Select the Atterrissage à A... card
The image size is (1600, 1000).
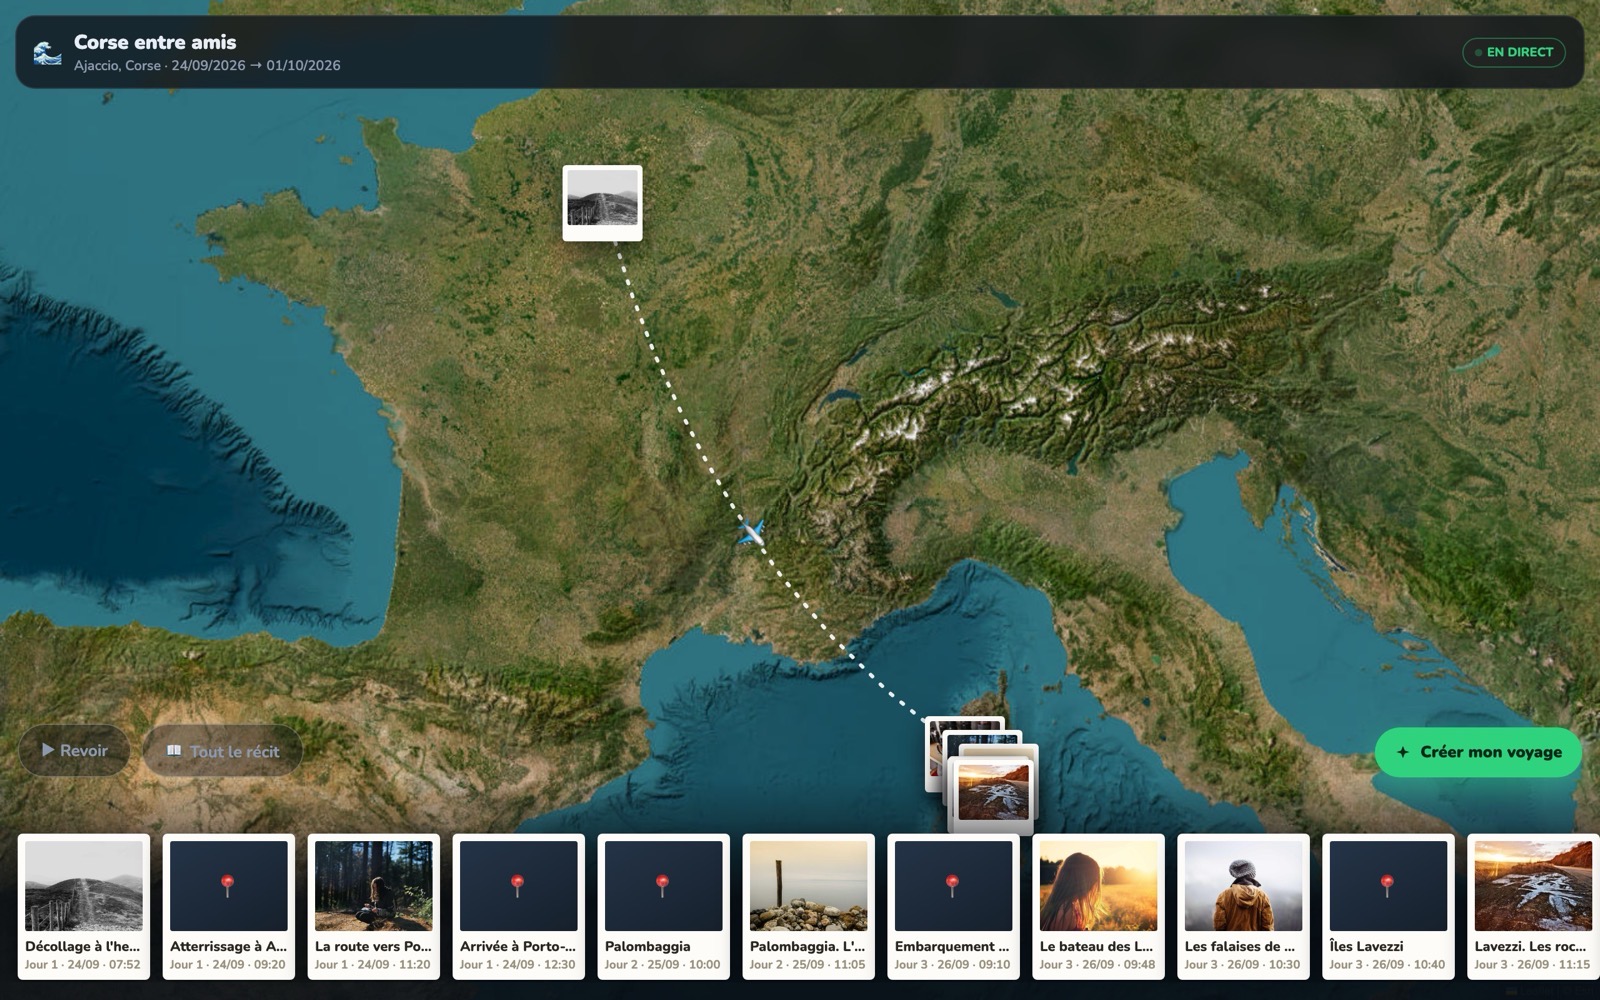coord(229,906)
